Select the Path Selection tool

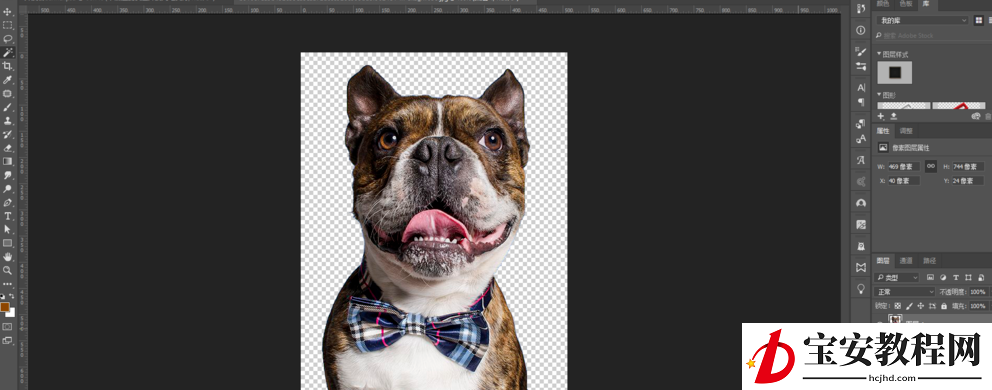pyautogui.click(x=8, y=229)
